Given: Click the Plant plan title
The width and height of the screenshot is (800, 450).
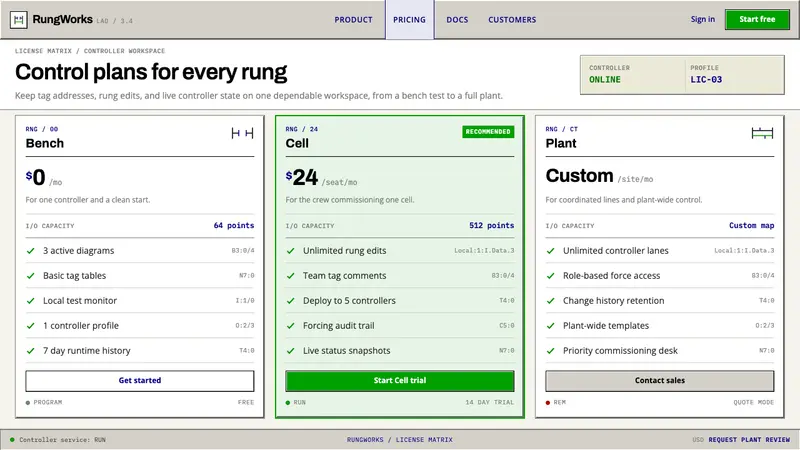Looking at the screenshot, I should coord(561,143).
